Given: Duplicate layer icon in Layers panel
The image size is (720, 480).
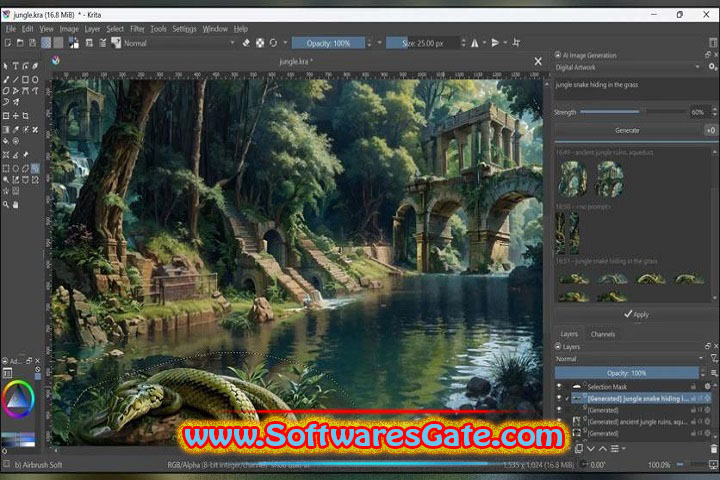Looking at the screenshot, I should point(579,448).
